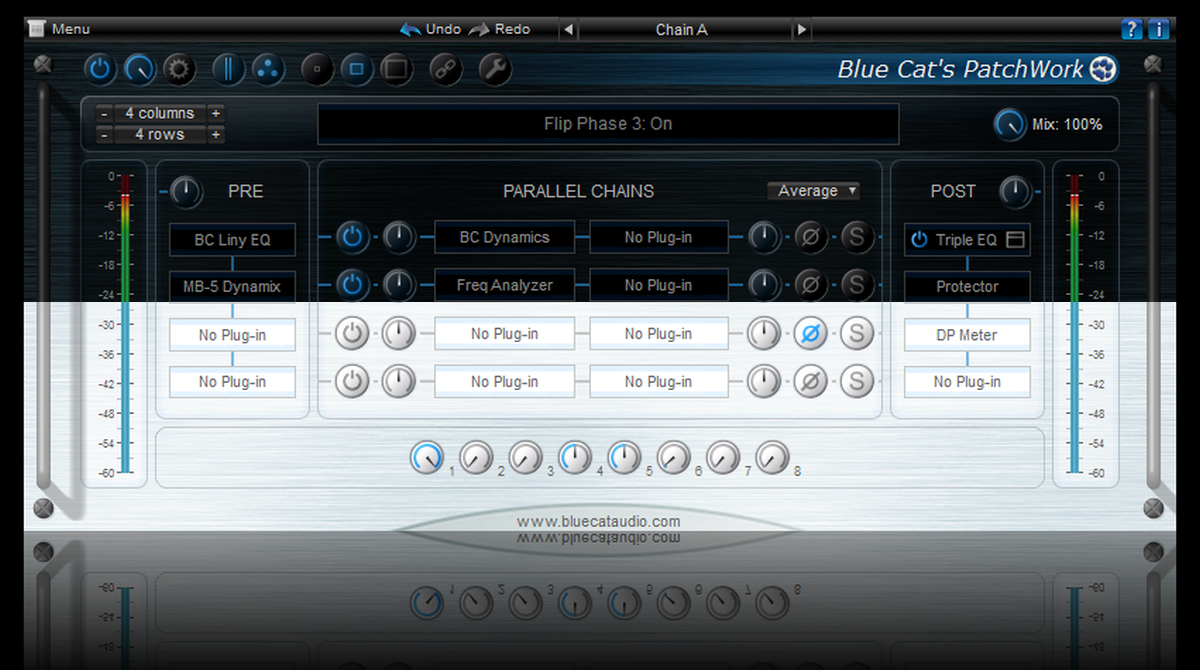Open the Chain A preset list
The height and width of the screenshot is (670, 1200).
(682, 30)
